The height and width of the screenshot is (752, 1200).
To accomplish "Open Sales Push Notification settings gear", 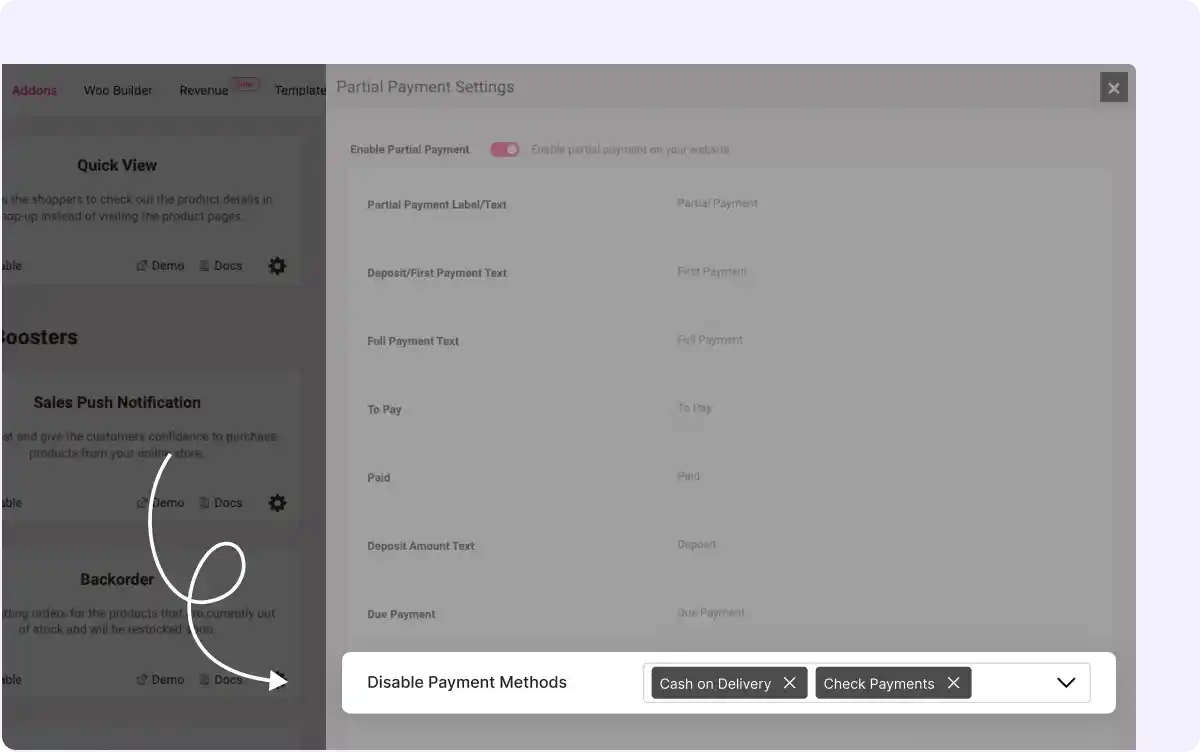I will 277,502.
